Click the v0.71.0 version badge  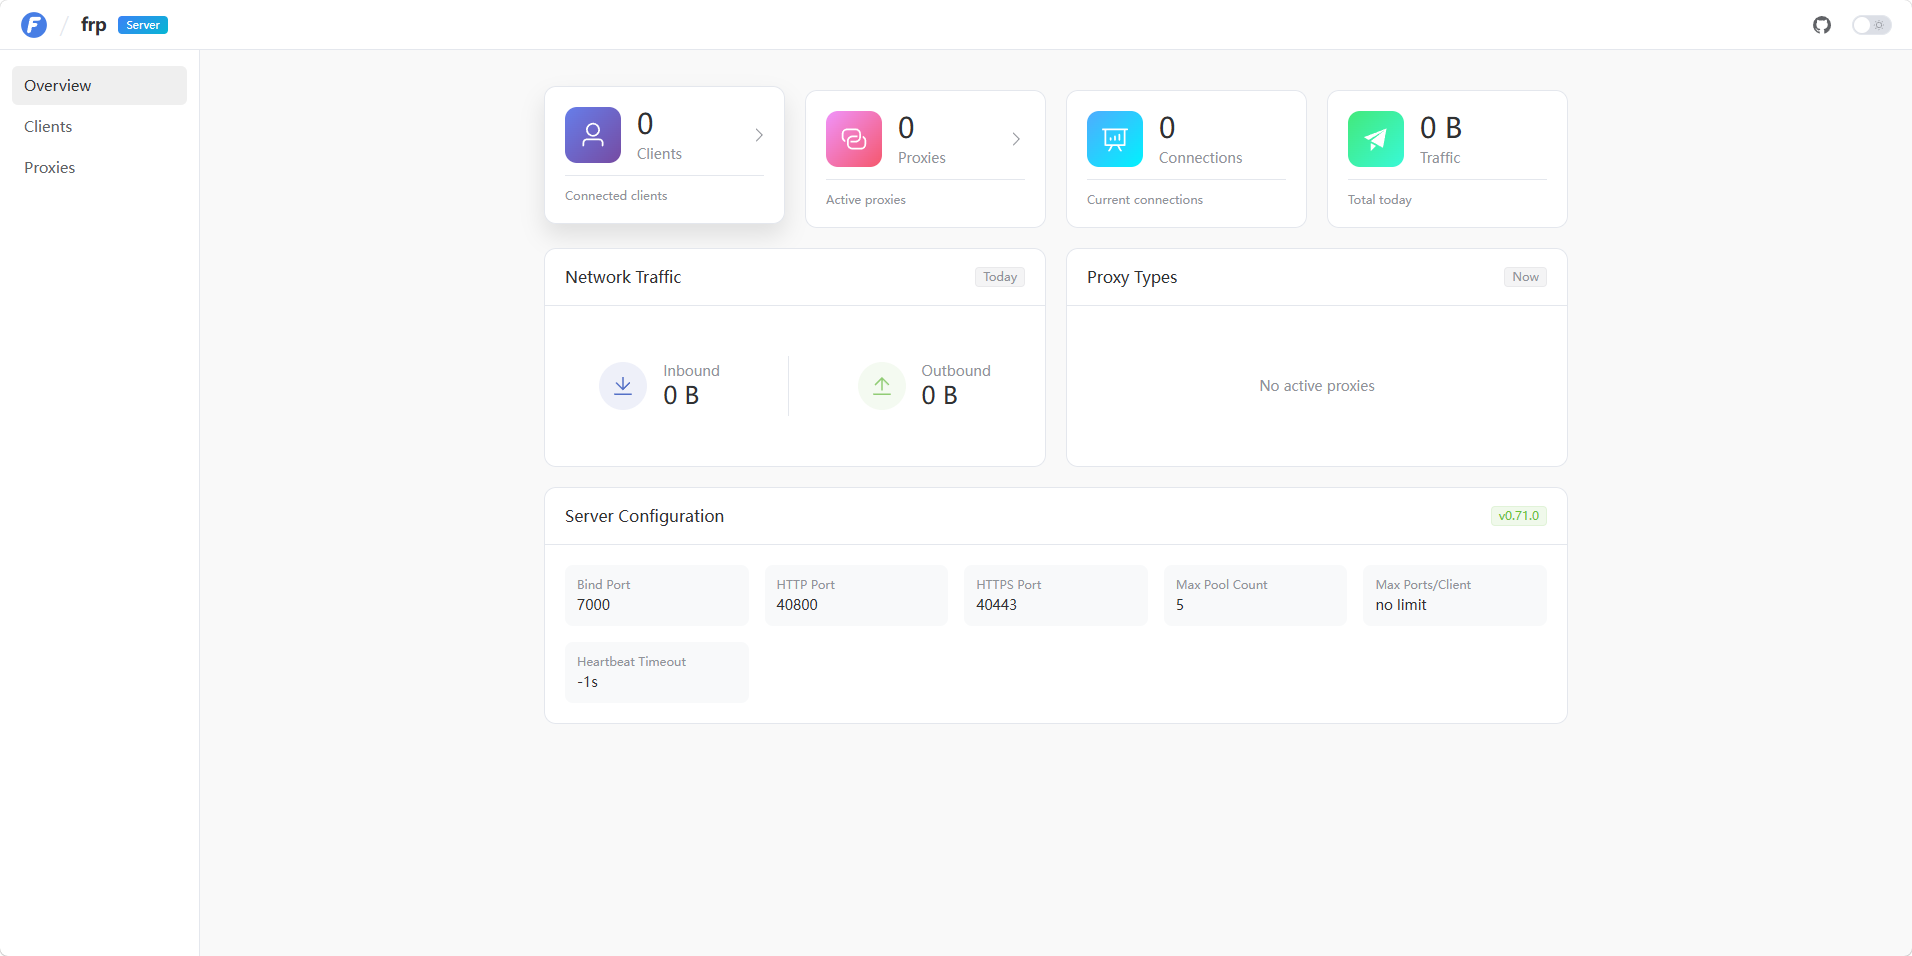point(1518,516)
